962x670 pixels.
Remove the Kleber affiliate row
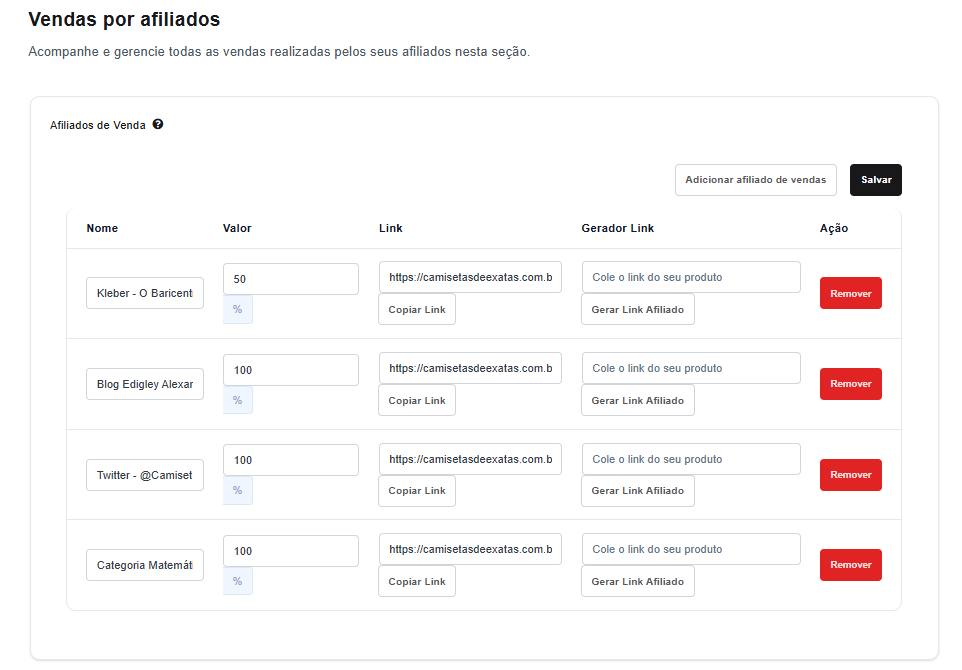[x=850, y=293]
